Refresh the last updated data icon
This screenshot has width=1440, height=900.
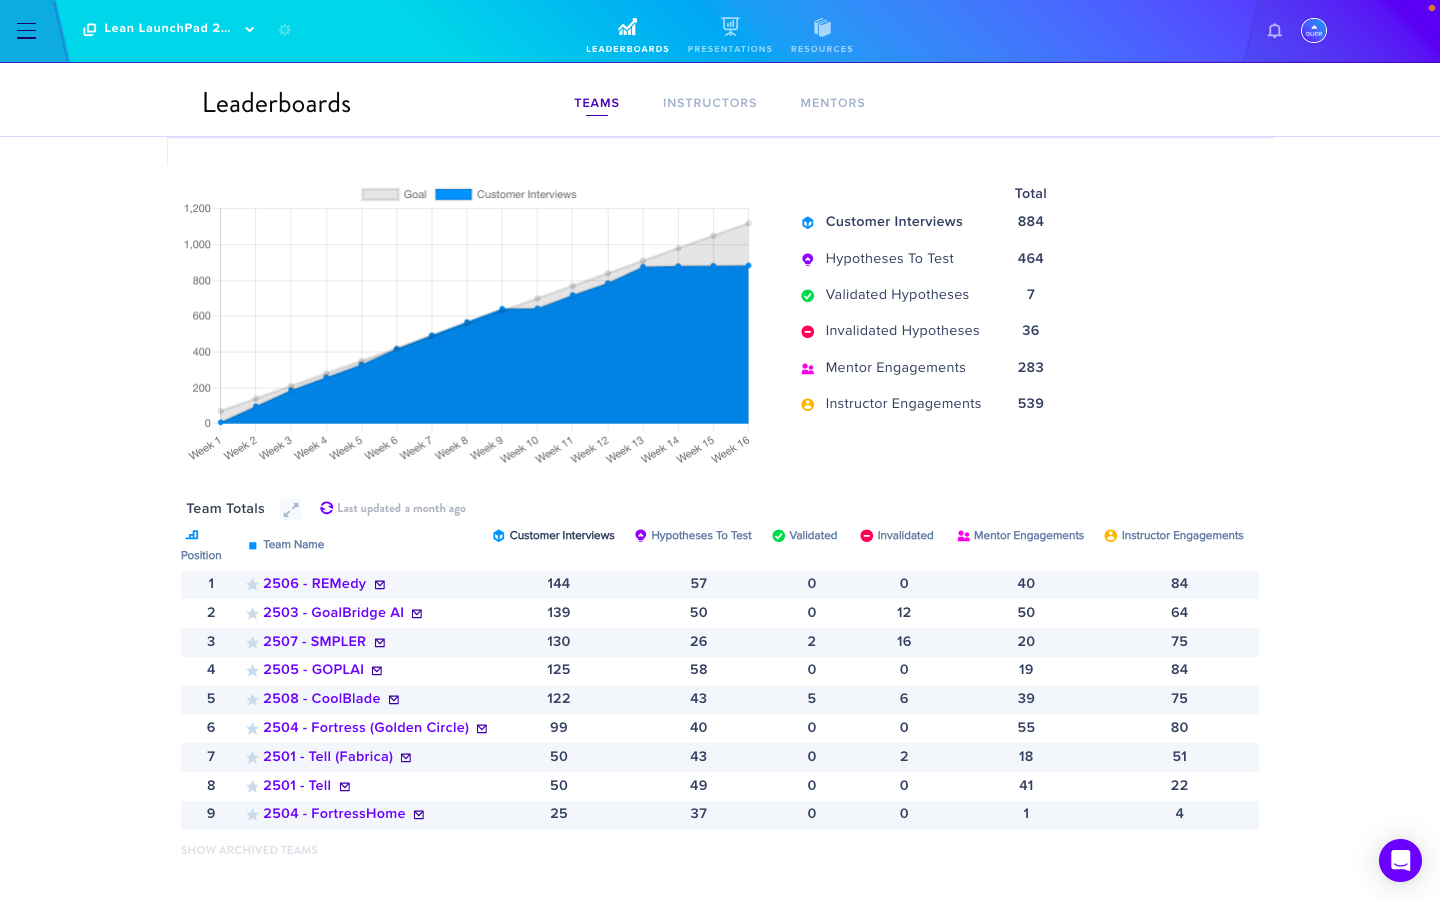coord(326,508)
